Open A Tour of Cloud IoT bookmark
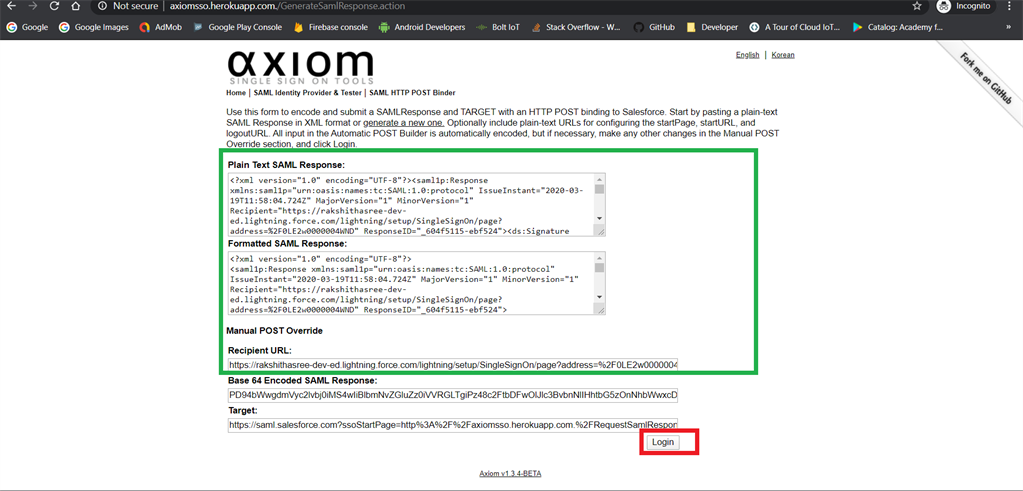The width and height of the screenshot is (1023, 491). pyautogui.click(x=795, y=27)
